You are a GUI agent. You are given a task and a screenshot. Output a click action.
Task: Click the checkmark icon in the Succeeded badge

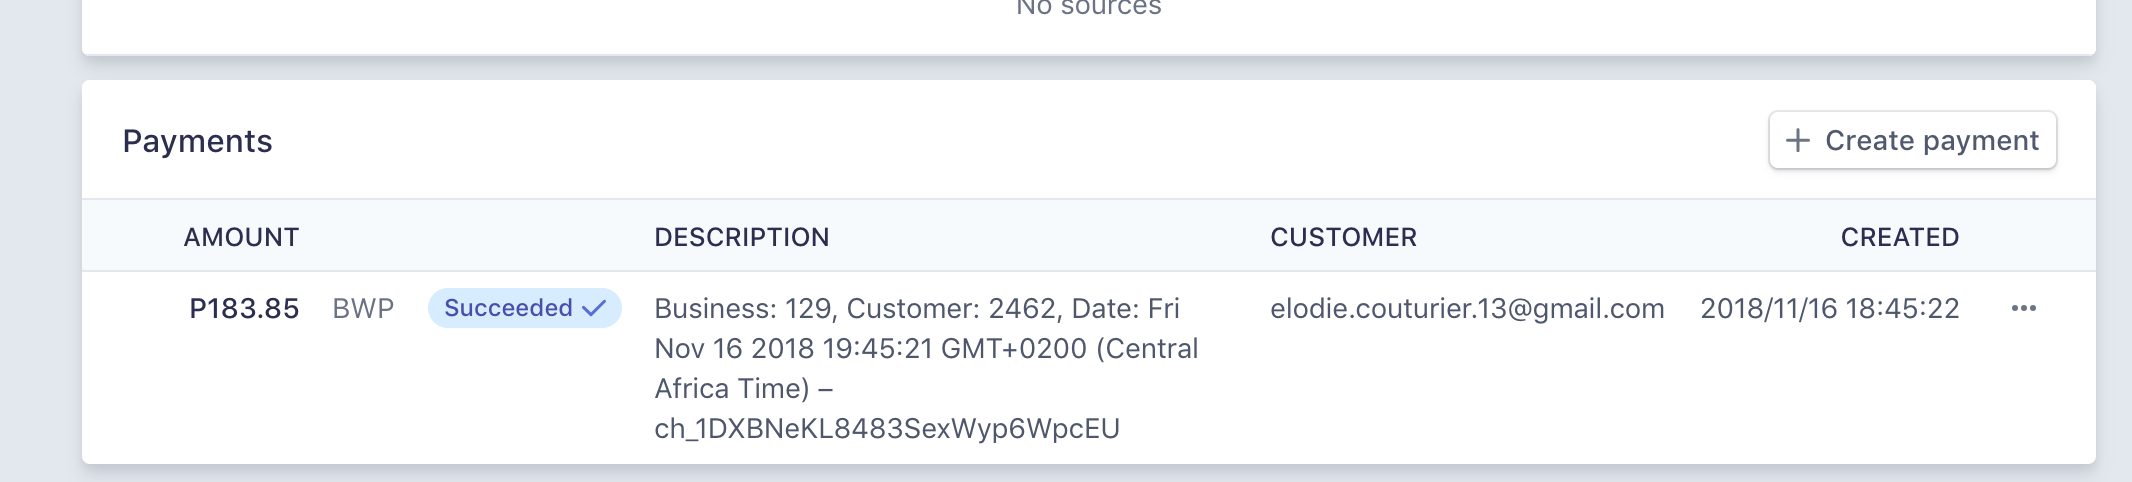tap(594, 308)
